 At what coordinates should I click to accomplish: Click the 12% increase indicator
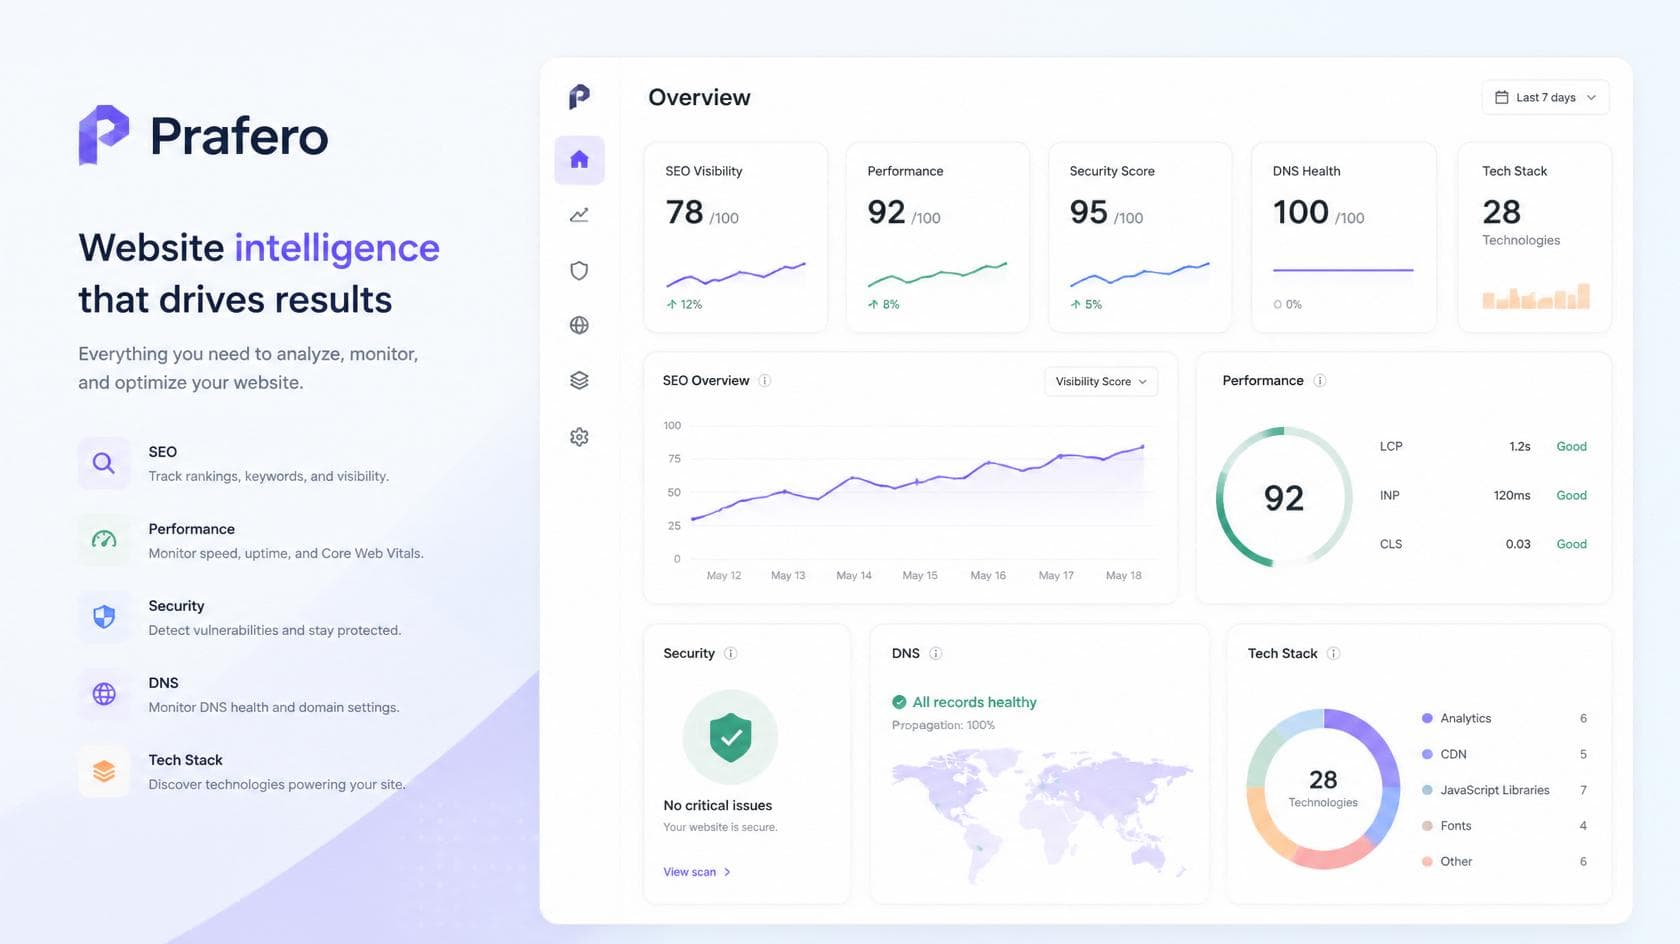point(685,304)
